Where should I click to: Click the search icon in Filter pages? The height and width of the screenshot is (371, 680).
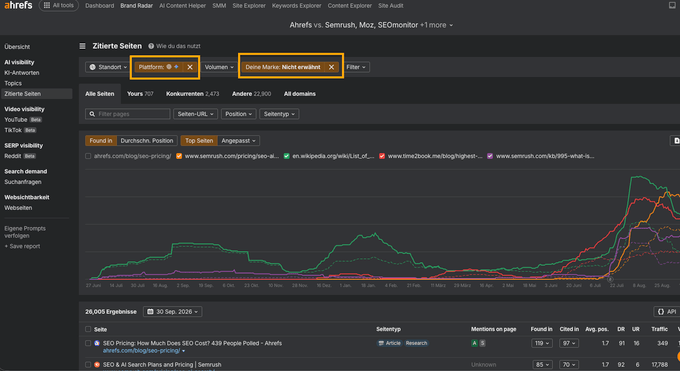pos(92,114)
